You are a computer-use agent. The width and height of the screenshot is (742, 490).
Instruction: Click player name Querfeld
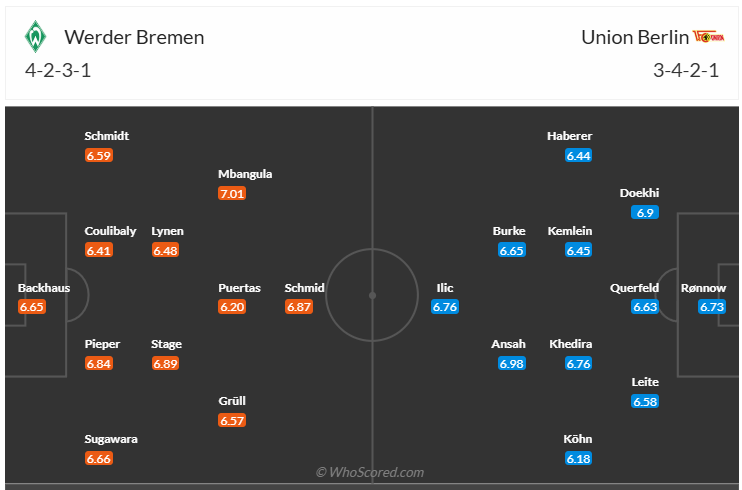click(x=634, y=288)
